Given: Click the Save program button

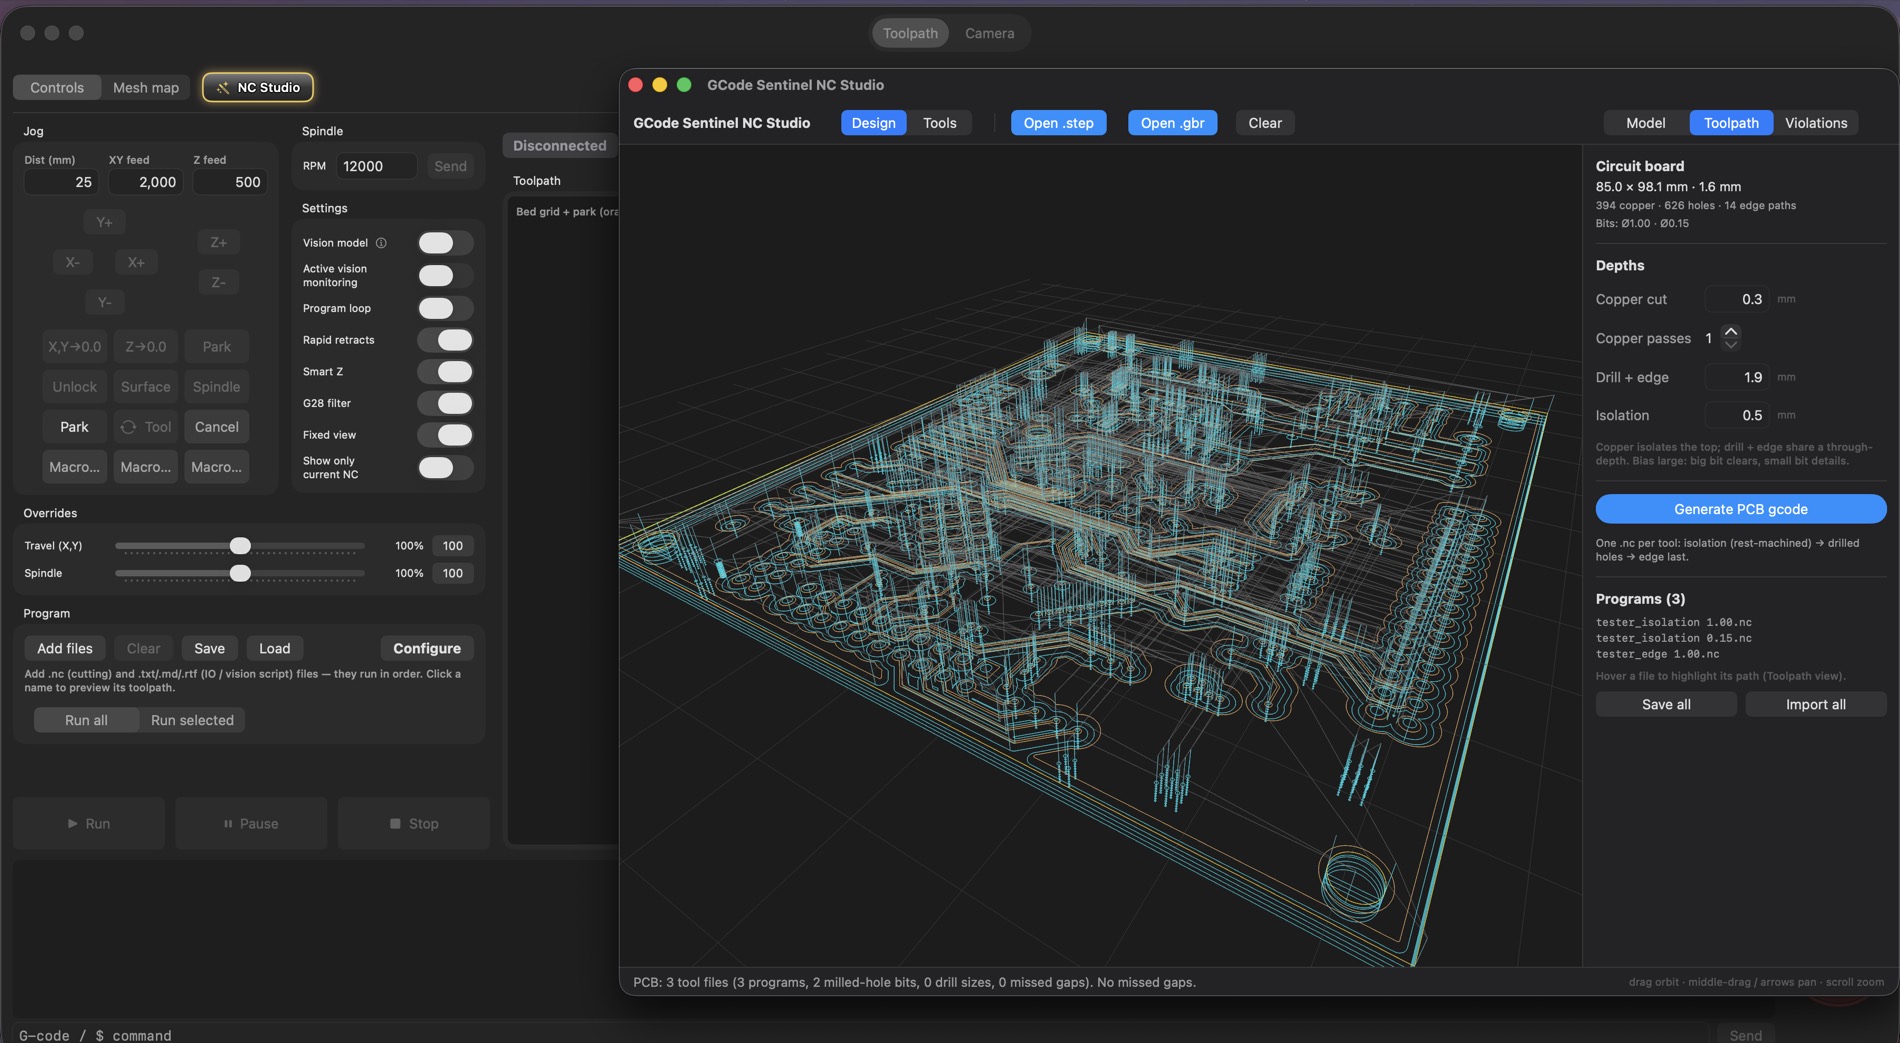Looking at the screenshot, I should click(209, 648).
